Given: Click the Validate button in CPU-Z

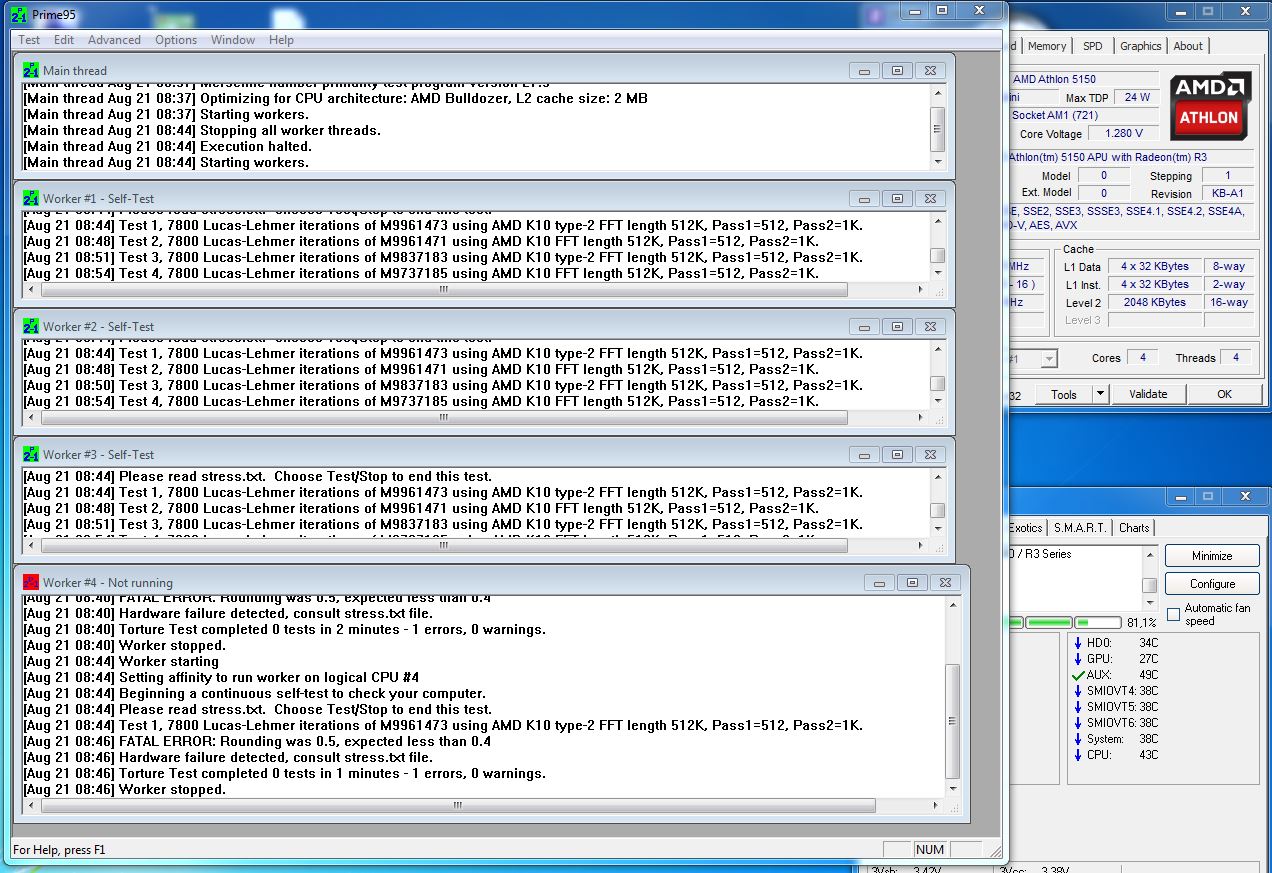Looking at the screenshot, I should [1148, 394].
